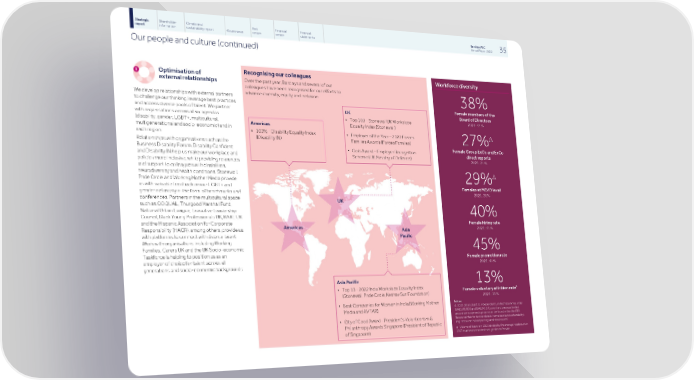694x380 pixels.
Task: Click the Workforce diversity panel heading
Action: coord(456,86)
